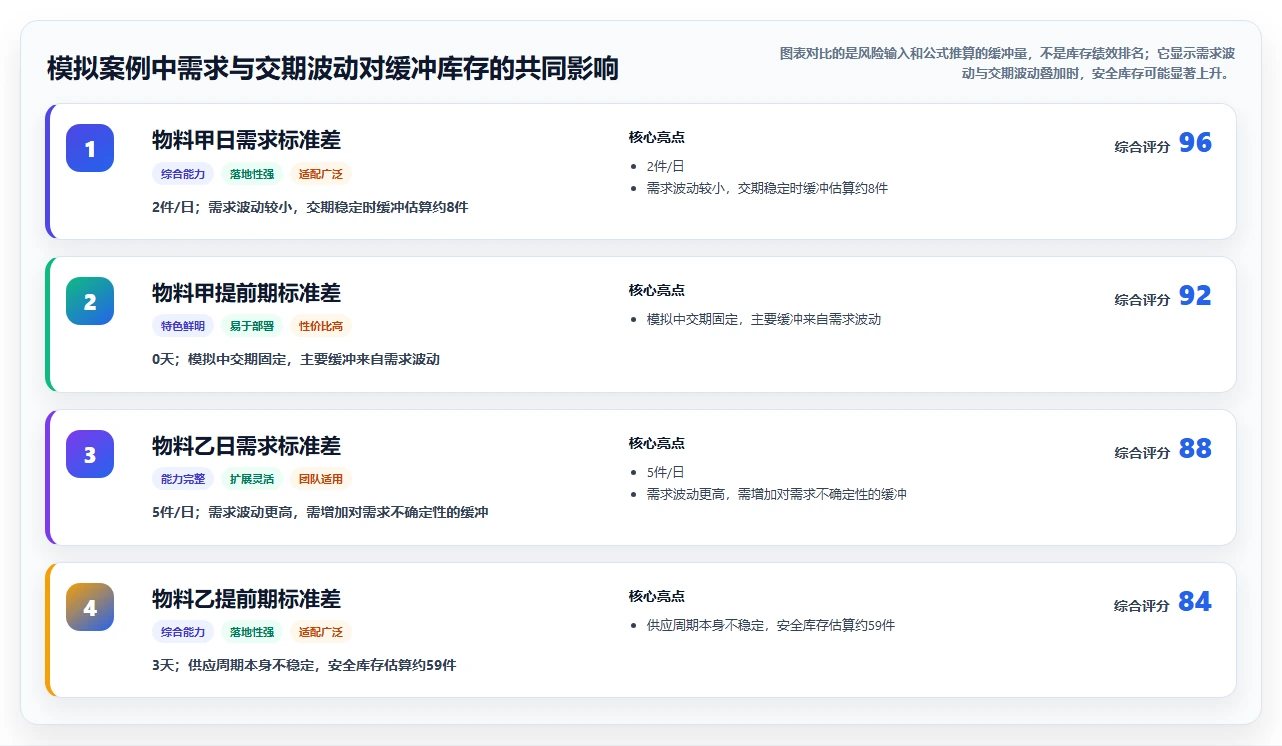Click the 综合评分 label beside score 96

(1142, 147)
